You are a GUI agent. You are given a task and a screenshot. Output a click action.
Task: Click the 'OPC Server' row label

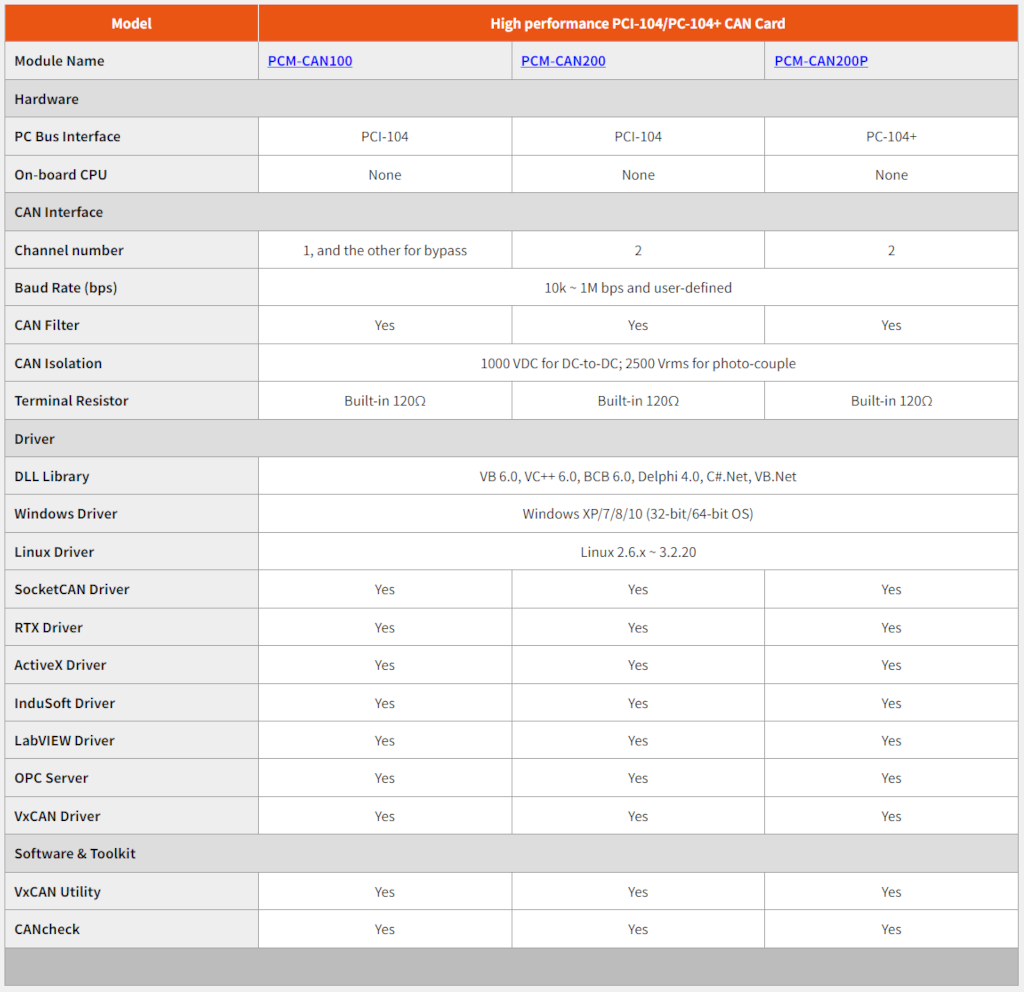pos(51,778)
